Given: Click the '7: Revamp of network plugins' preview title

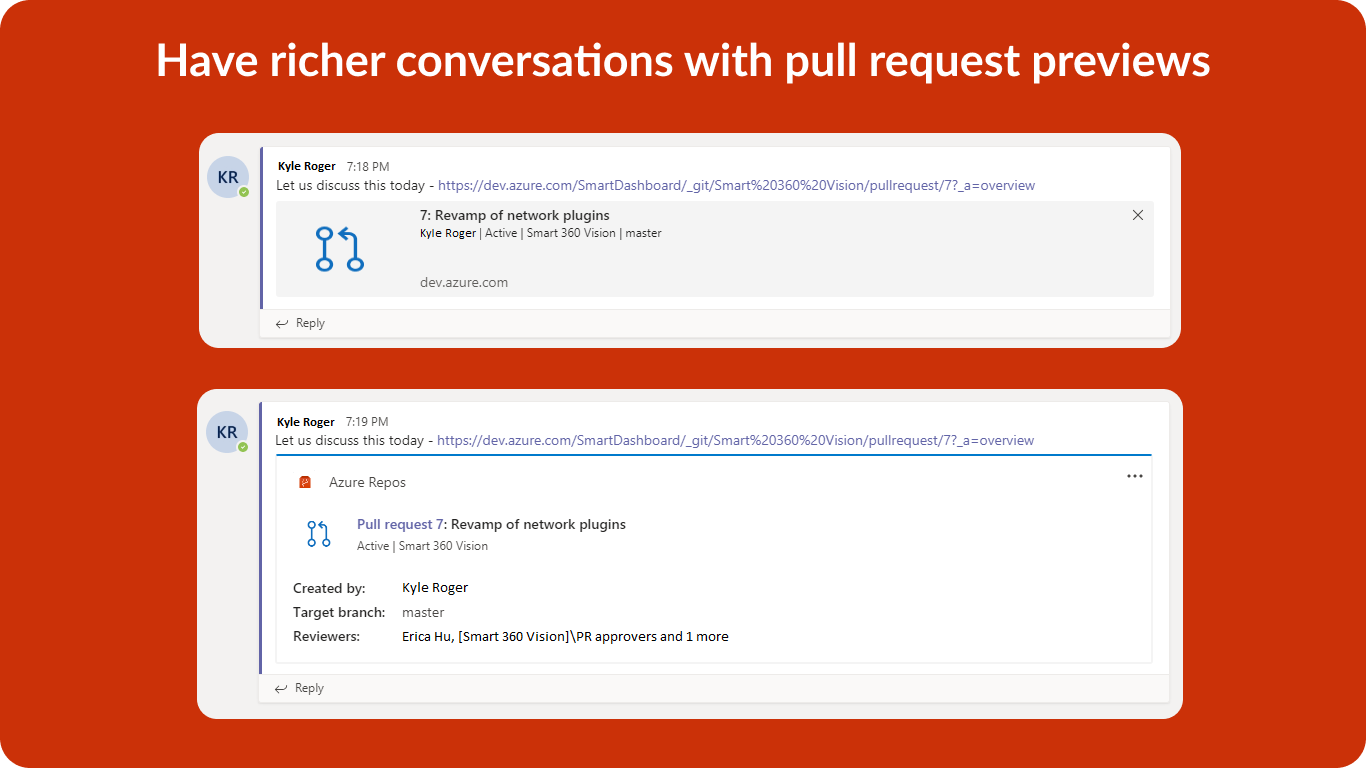Looking at the screenshot, I should (514, 215).
